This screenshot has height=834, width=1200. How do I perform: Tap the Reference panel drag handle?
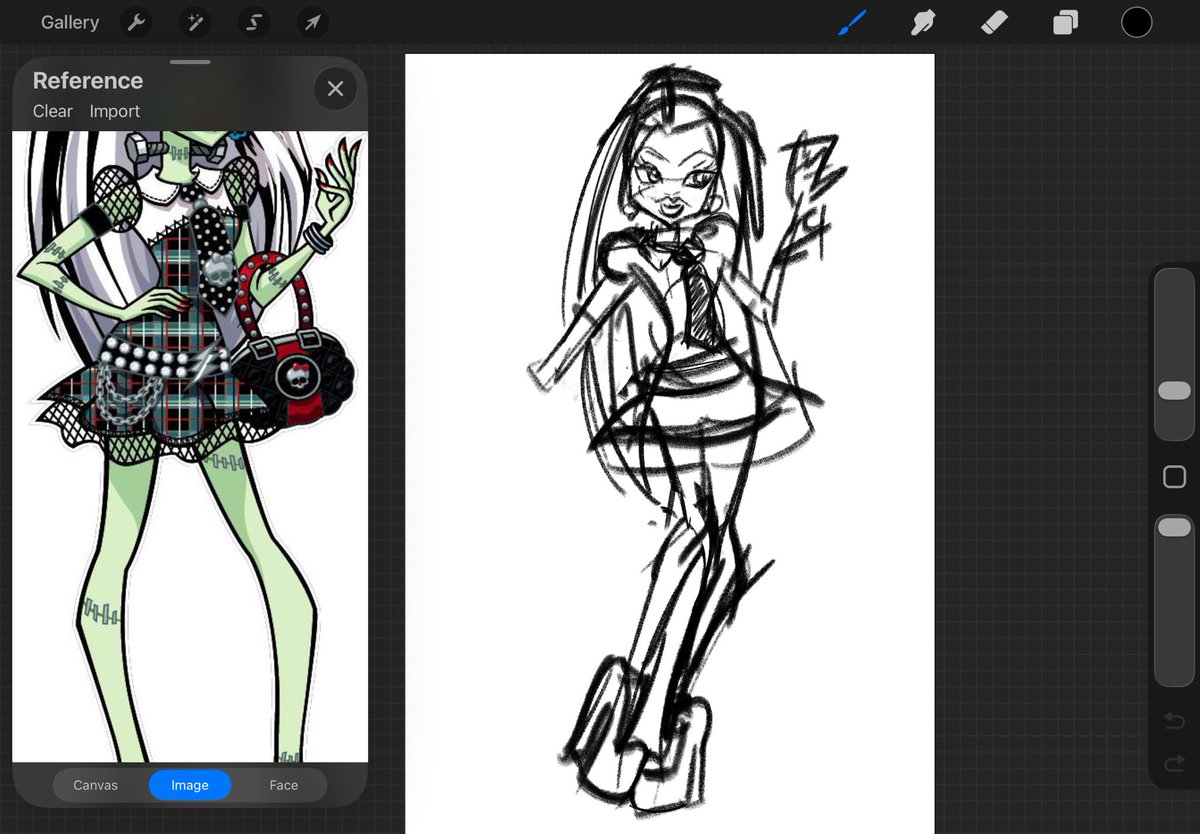coord(190,62)
